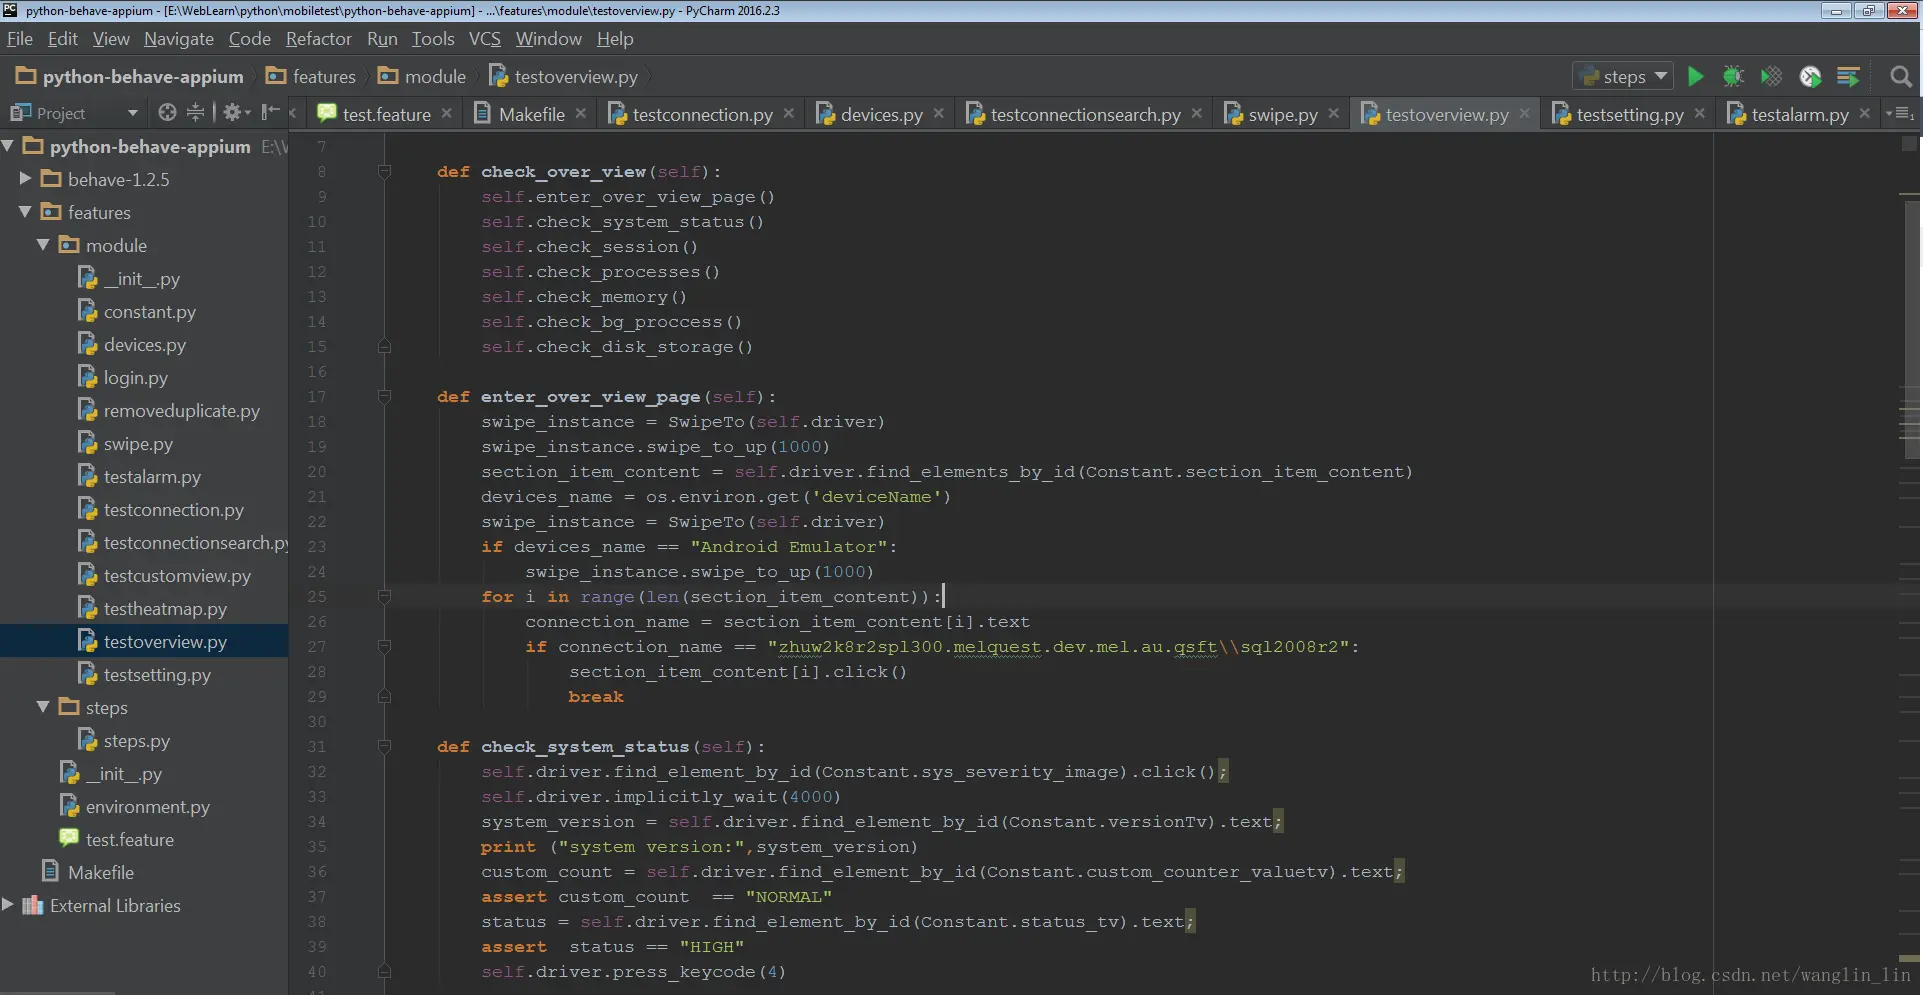Close the testoverview.py tab

point(1525,114)
